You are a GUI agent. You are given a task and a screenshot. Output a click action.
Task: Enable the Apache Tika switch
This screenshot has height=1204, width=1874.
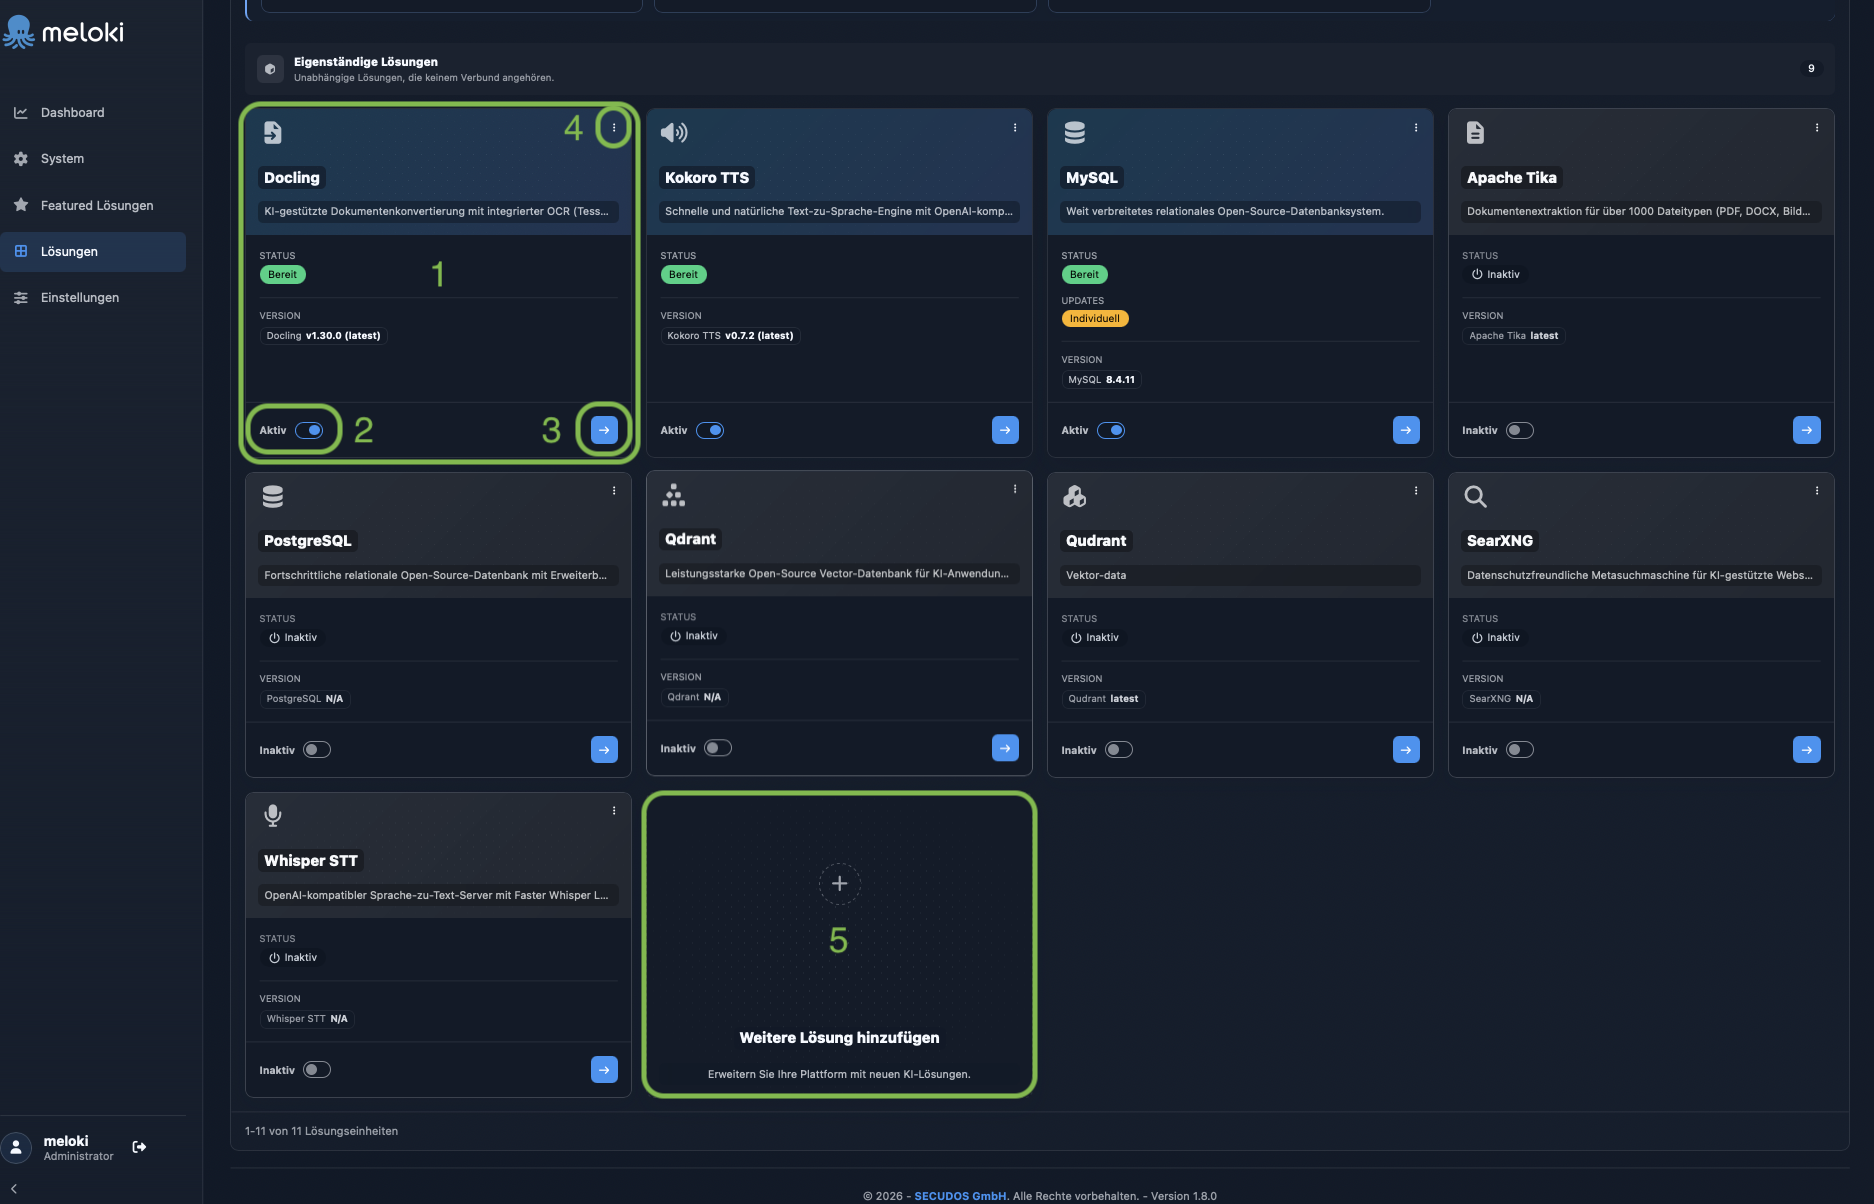point(1520,430)
